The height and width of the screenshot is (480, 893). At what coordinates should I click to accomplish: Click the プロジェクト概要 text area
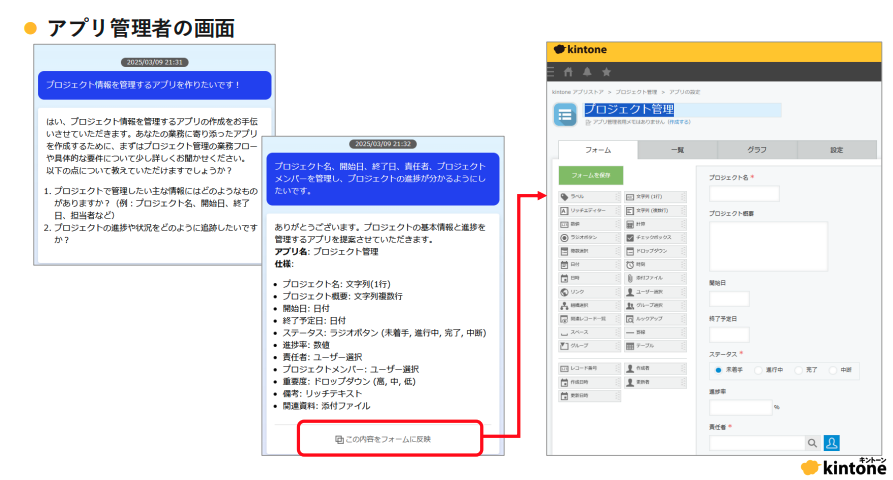(768, 247)
